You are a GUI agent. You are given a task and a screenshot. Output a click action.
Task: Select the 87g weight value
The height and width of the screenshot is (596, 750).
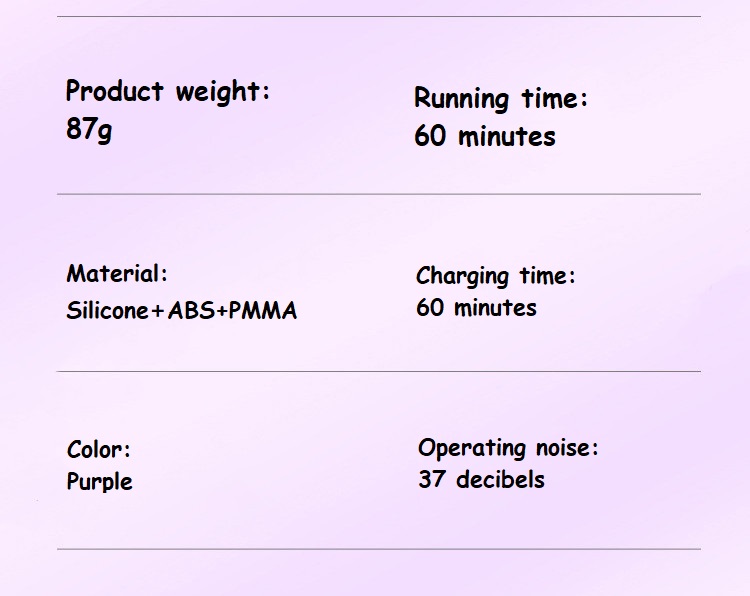89,129
